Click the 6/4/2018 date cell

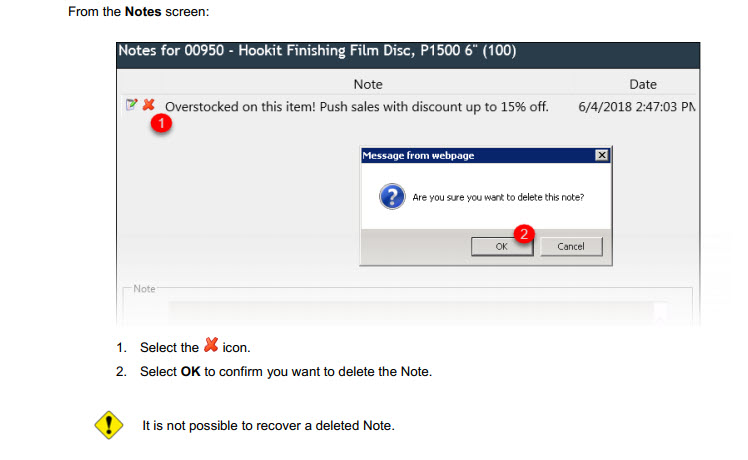point(636,106)
